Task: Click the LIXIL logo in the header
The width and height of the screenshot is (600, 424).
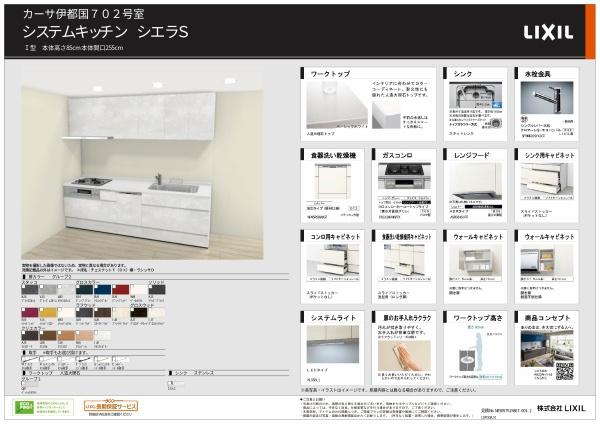Action: [x=548, y=33]
